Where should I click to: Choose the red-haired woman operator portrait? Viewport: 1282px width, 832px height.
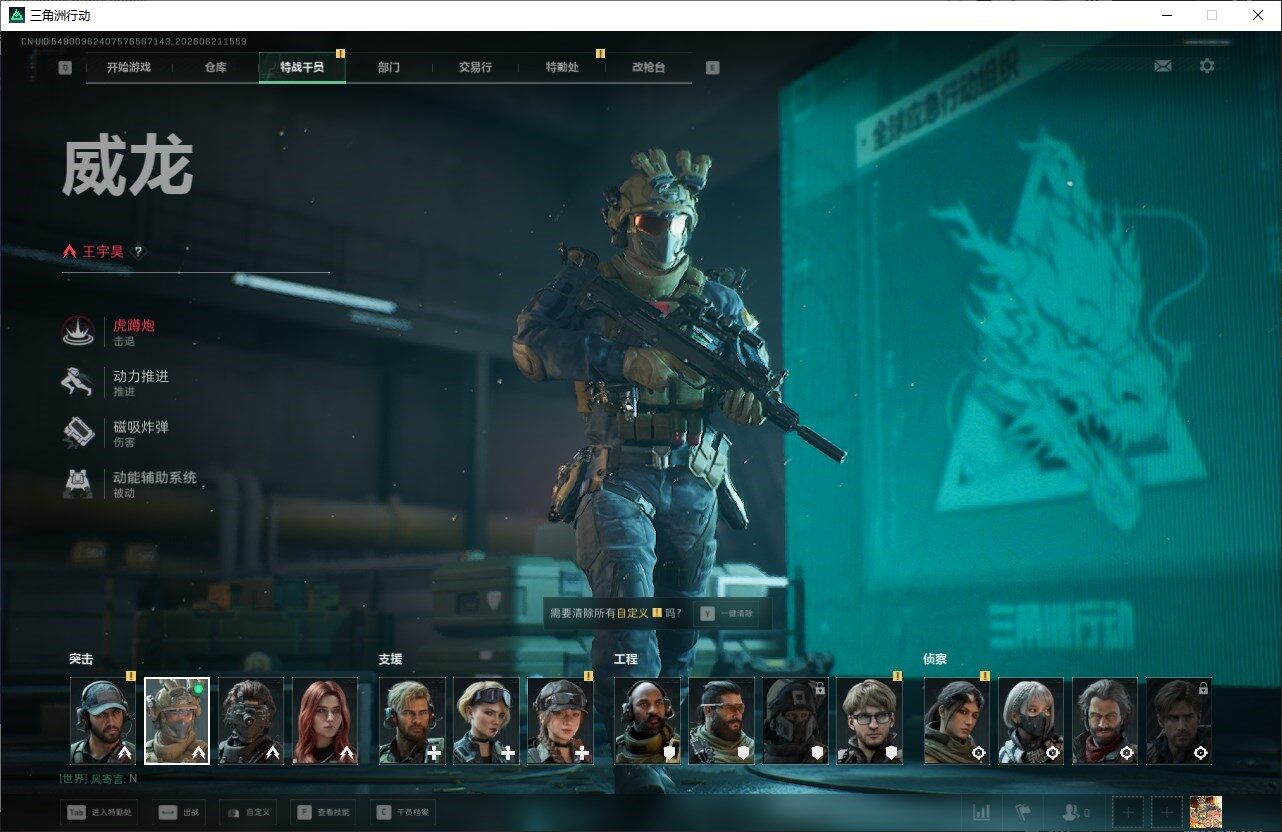coord(325,721)
